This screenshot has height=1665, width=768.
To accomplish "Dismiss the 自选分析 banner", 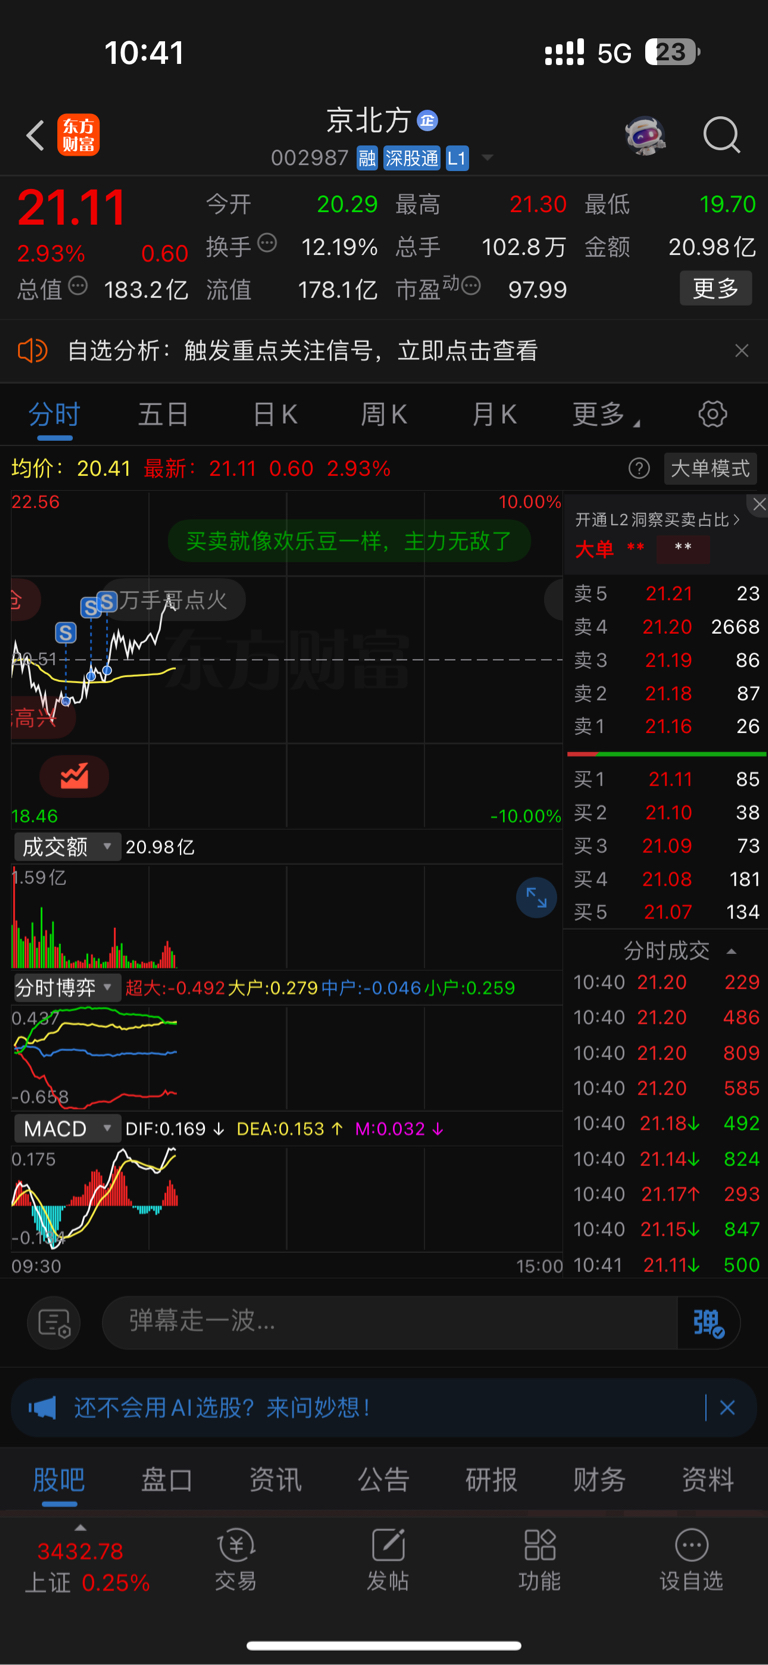I will point(742,351).
